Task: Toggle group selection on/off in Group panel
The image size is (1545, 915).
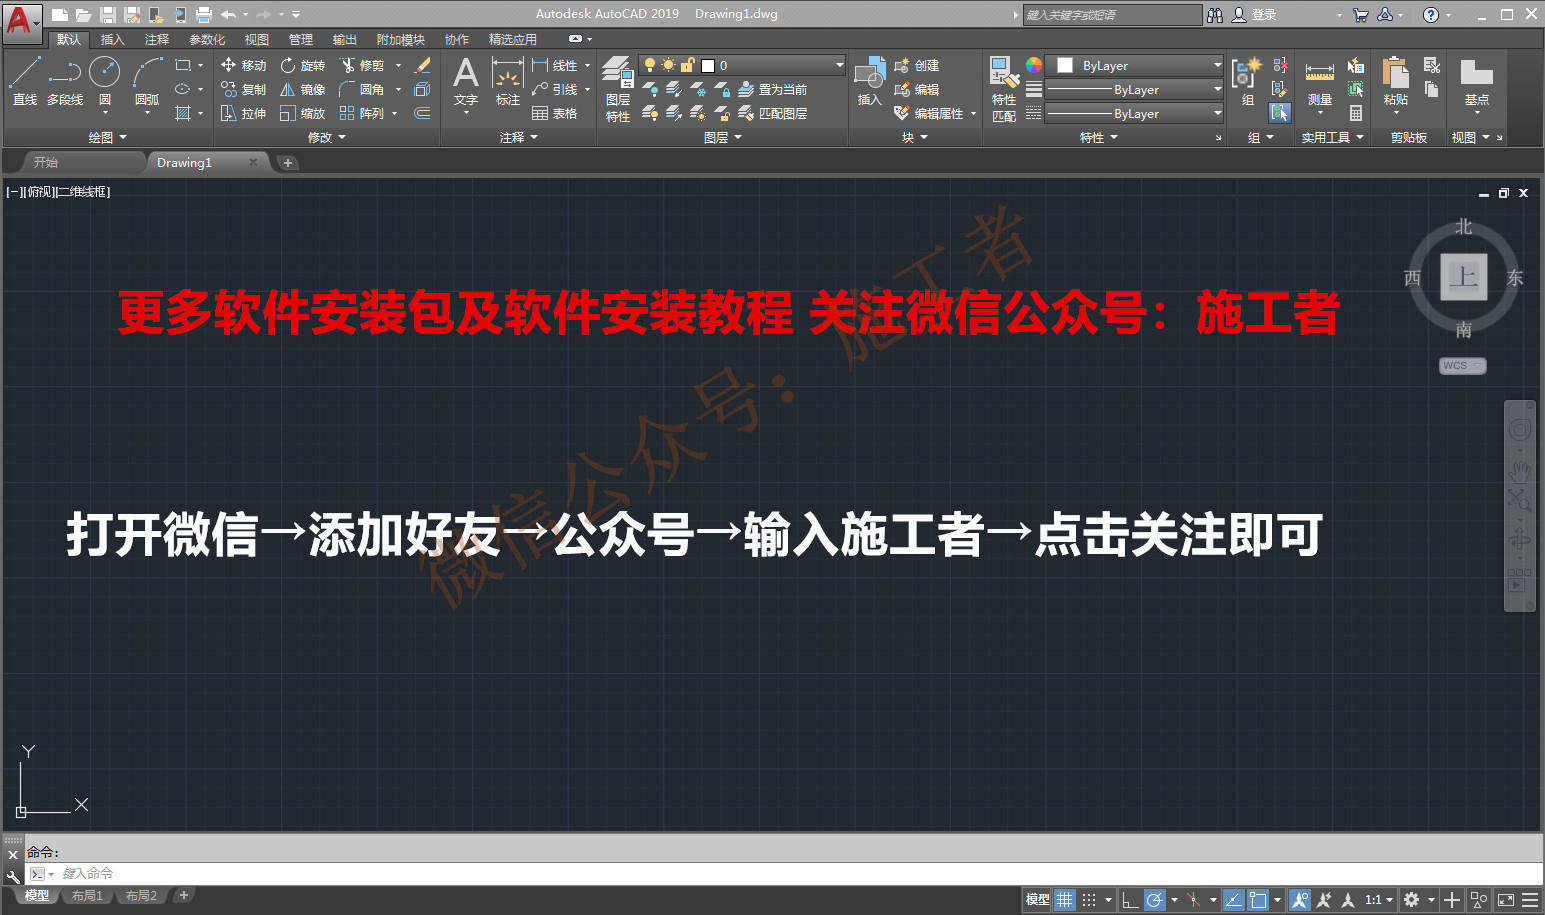Action: [x=1280, y=113]
